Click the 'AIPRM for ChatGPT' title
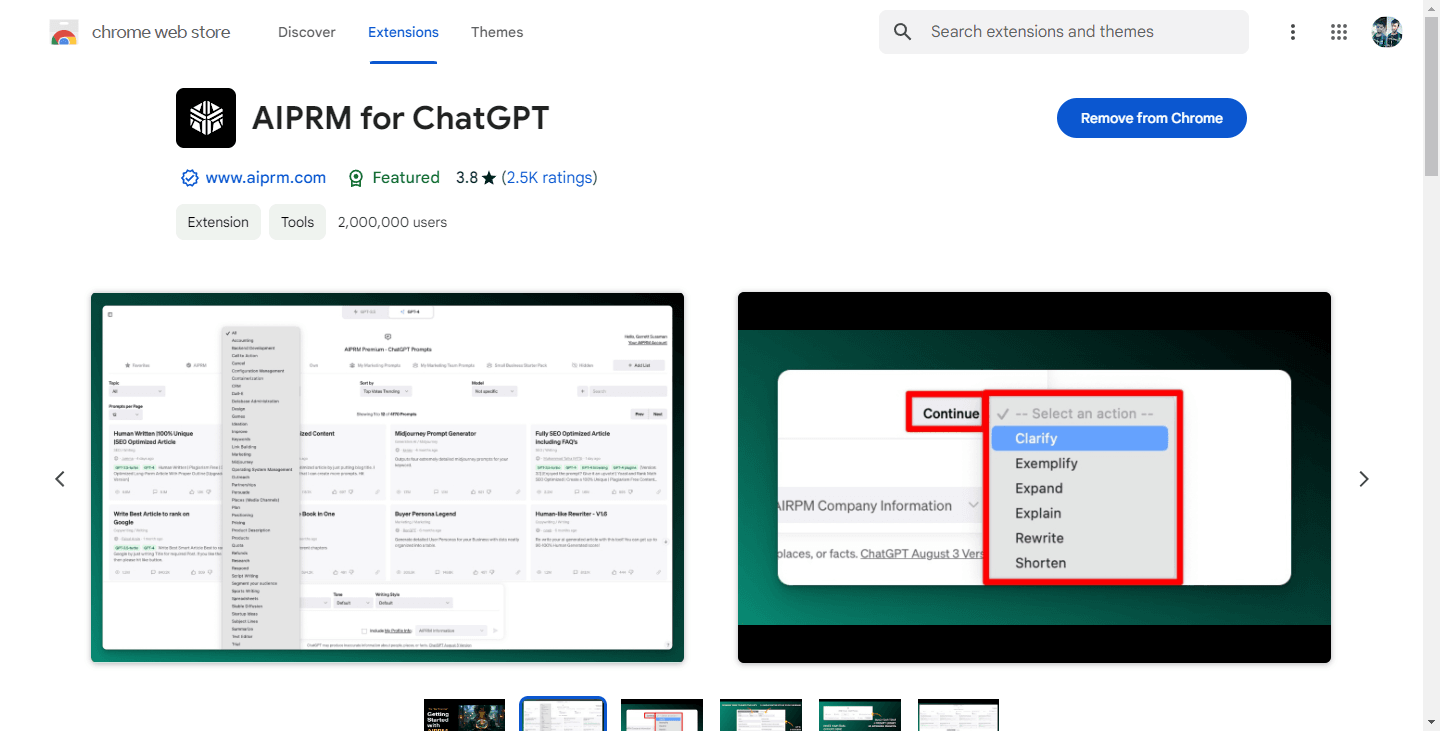This screenshot has width=1440, height=731. tap(401, 118)
